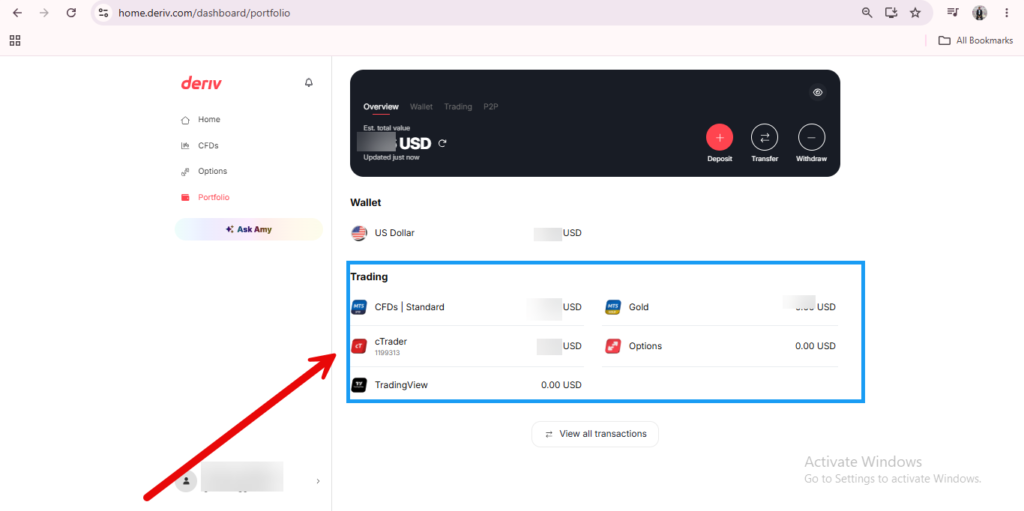This screenshot has height=511, width=1024.
Task: Click the Transfer arrows button
Action: coord(765,137)
